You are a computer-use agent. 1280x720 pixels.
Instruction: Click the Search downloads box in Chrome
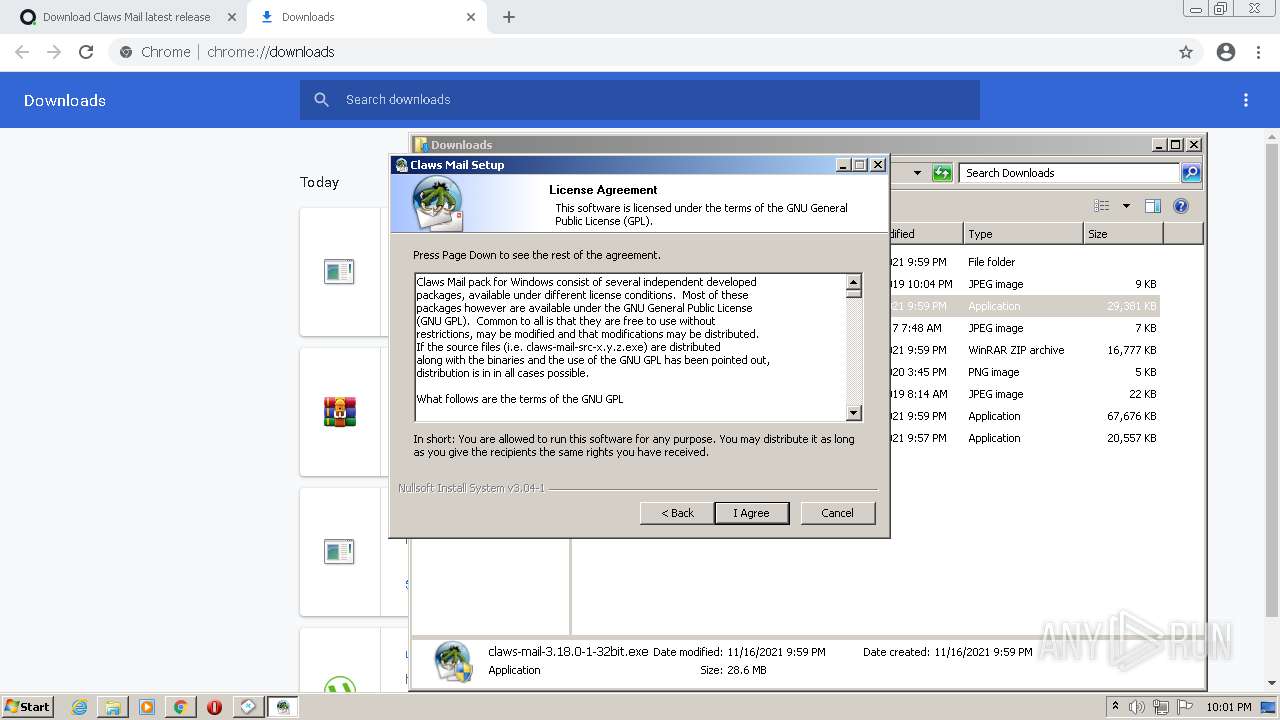(x=640, y=100)
